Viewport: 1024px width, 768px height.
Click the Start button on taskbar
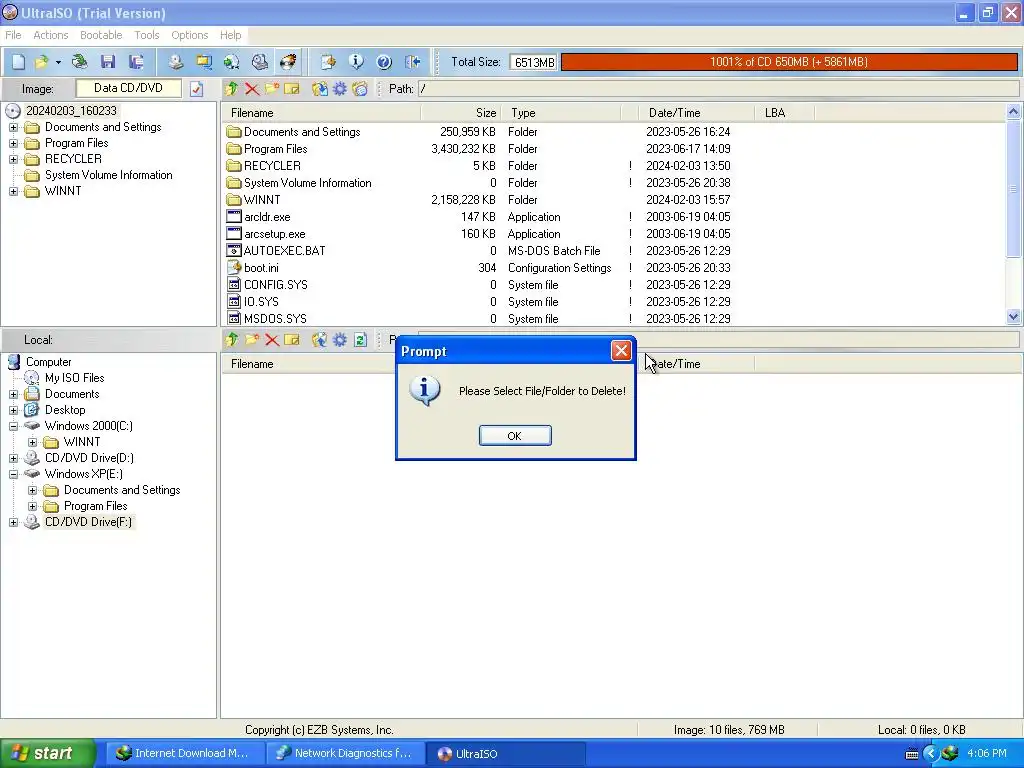pyautogui.click(x=48, y=754)
